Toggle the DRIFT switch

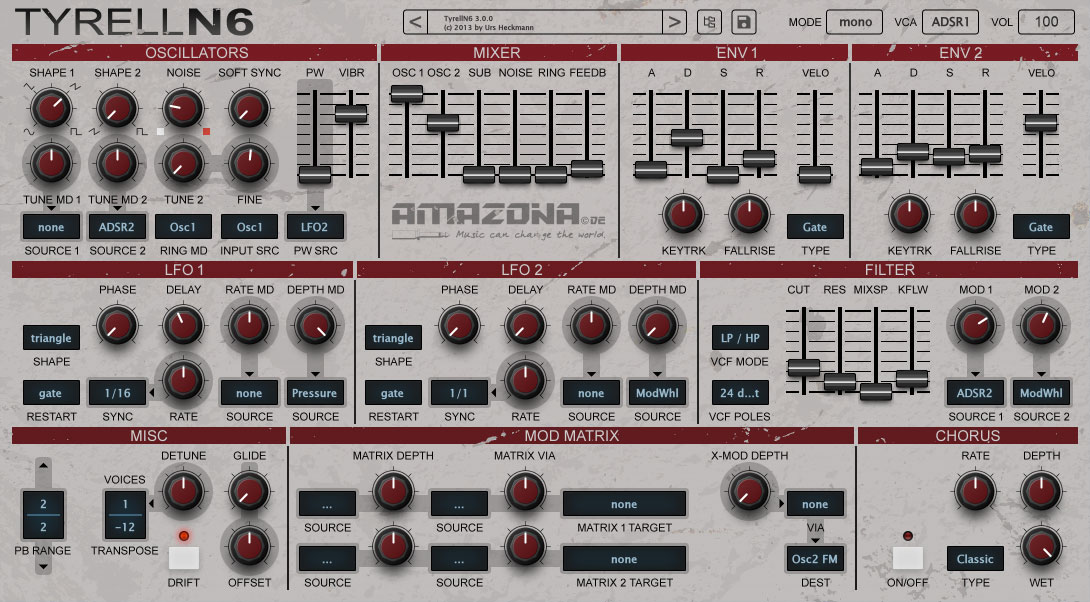coord(184,558)
